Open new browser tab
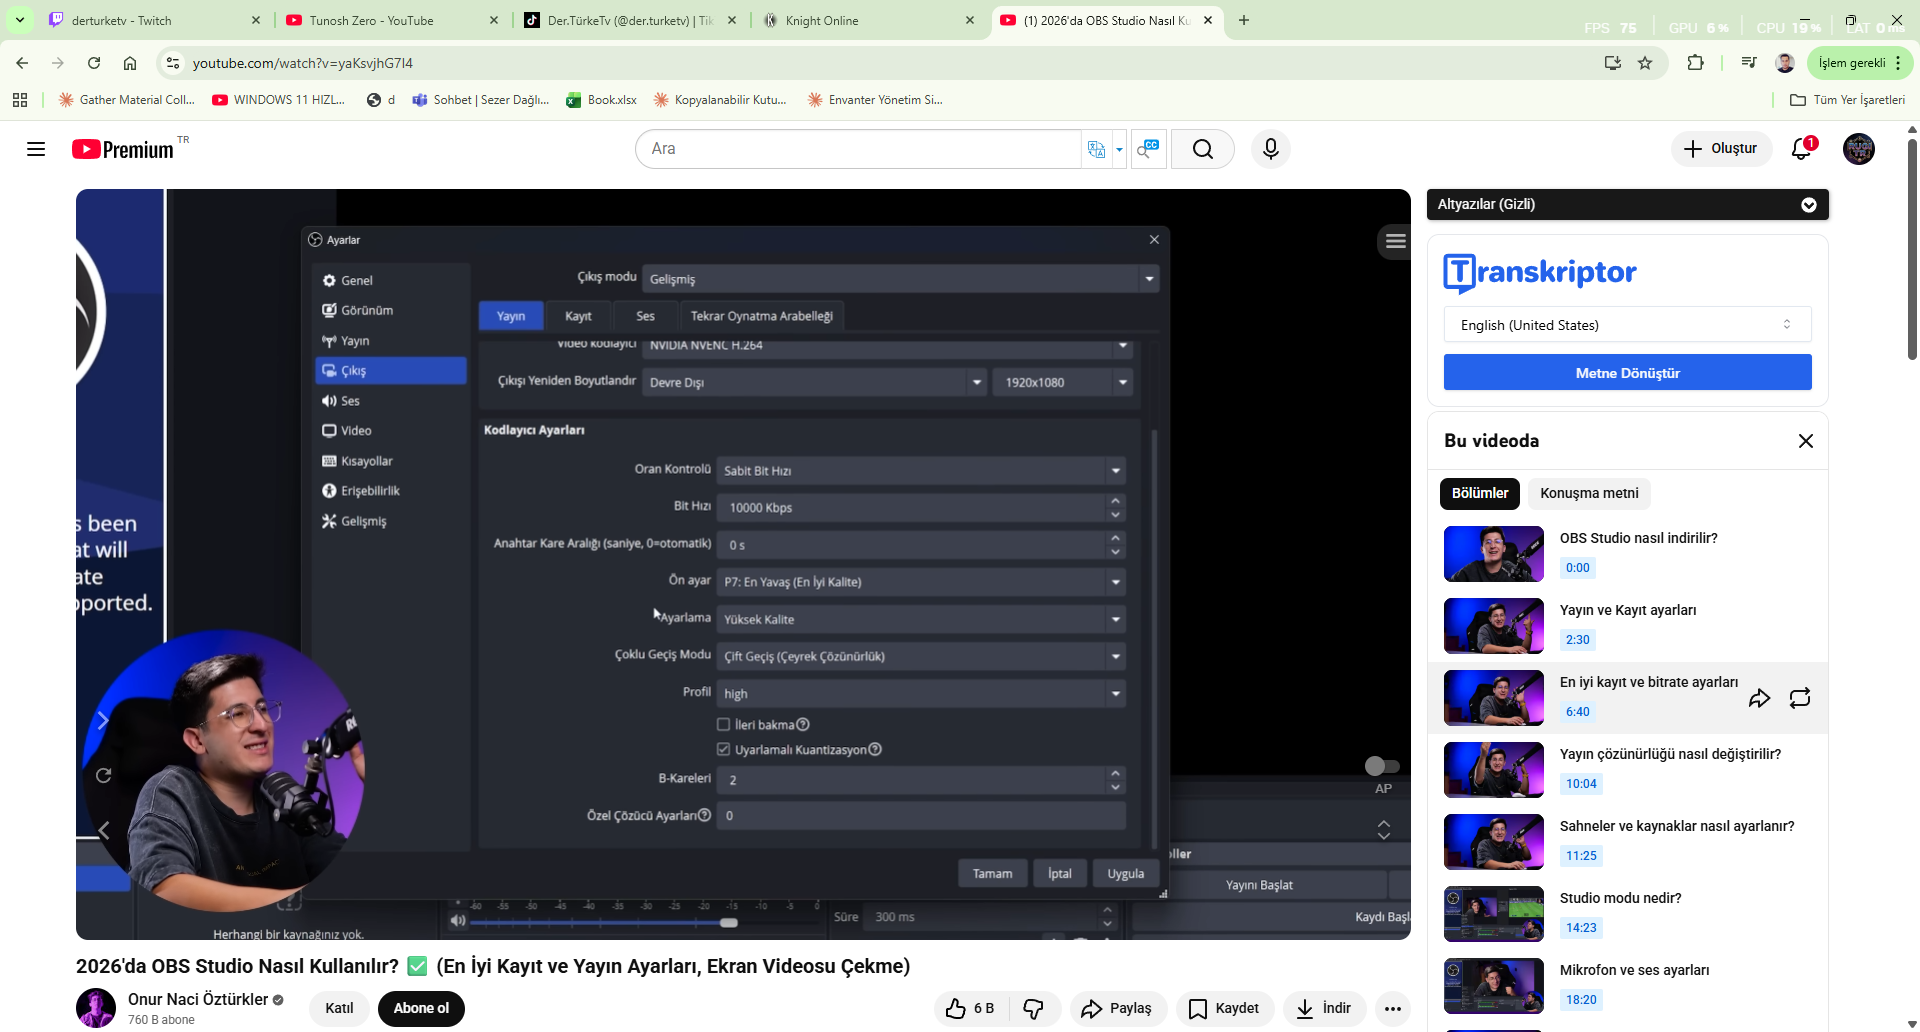 point(1244,20)
